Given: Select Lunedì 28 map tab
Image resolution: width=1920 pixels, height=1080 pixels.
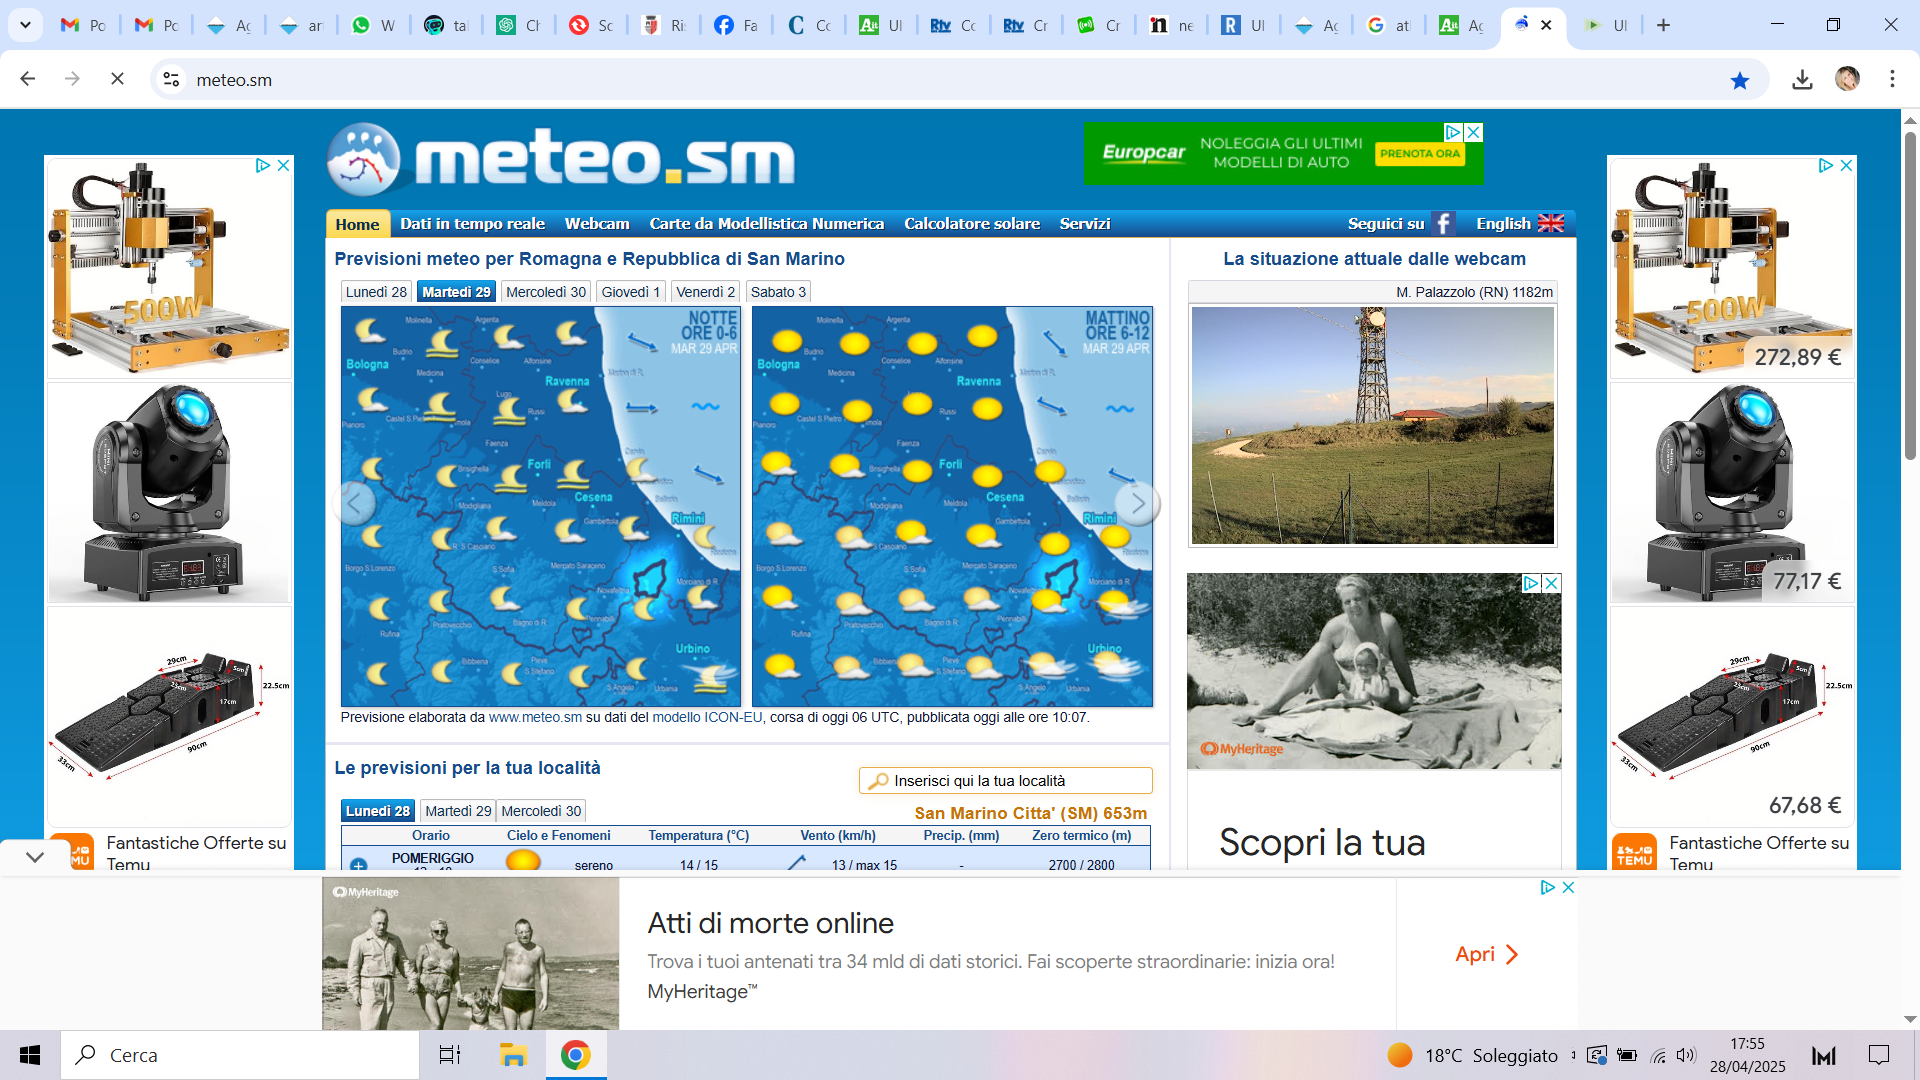Looking at the screenshot, I should [x=376, y=292].
